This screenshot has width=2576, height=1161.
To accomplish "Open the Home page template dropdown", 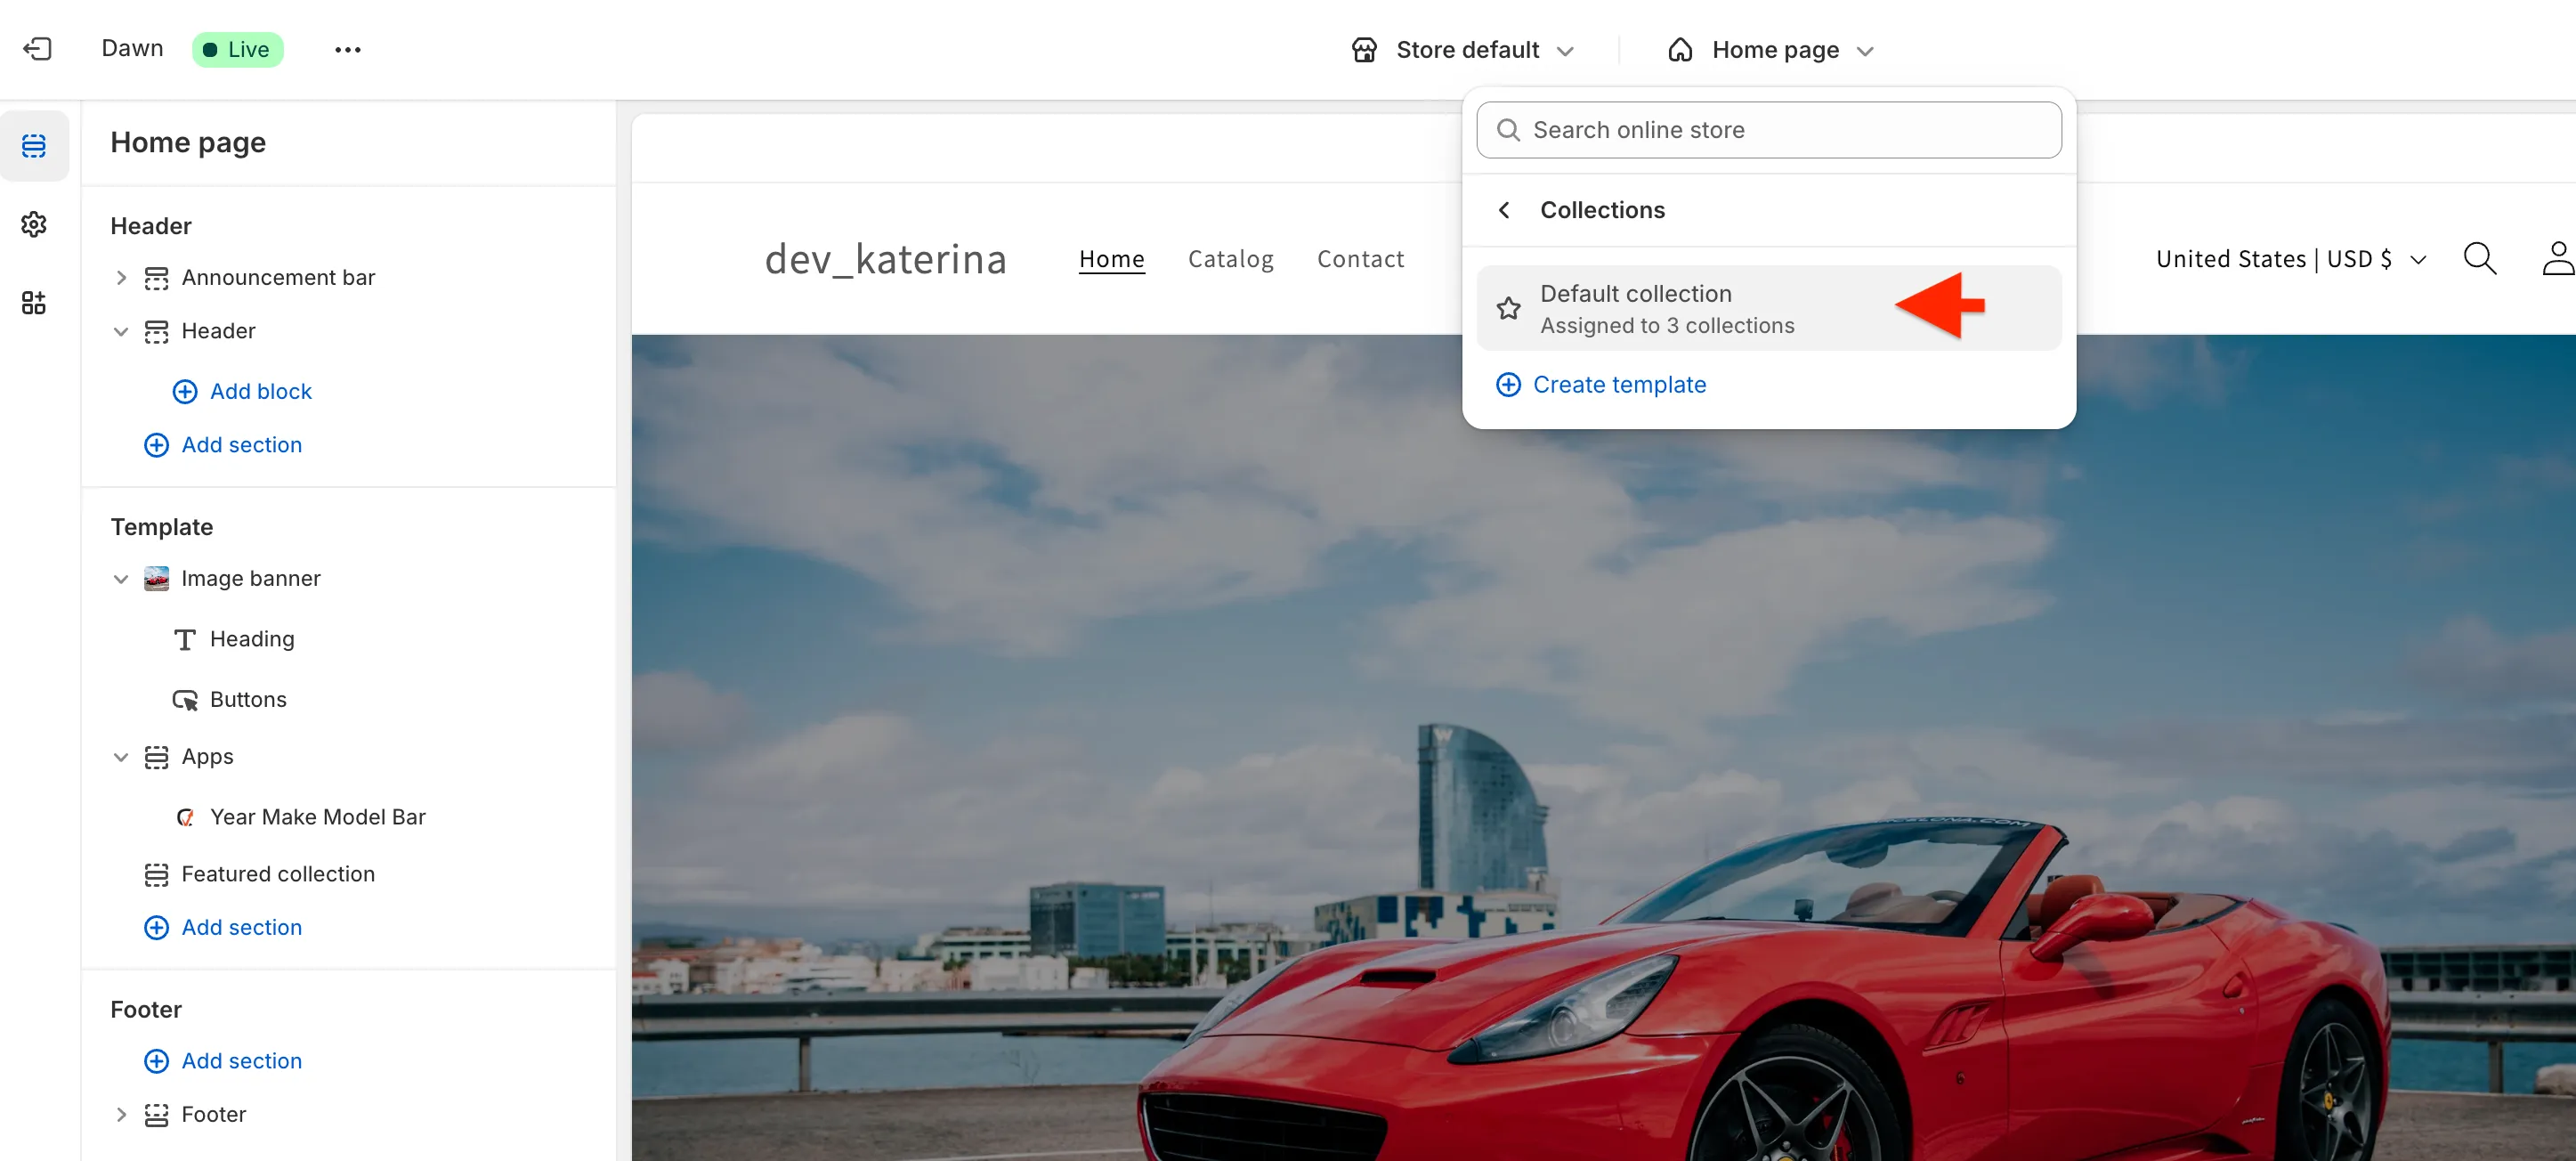I will (x=1770, y=50).
